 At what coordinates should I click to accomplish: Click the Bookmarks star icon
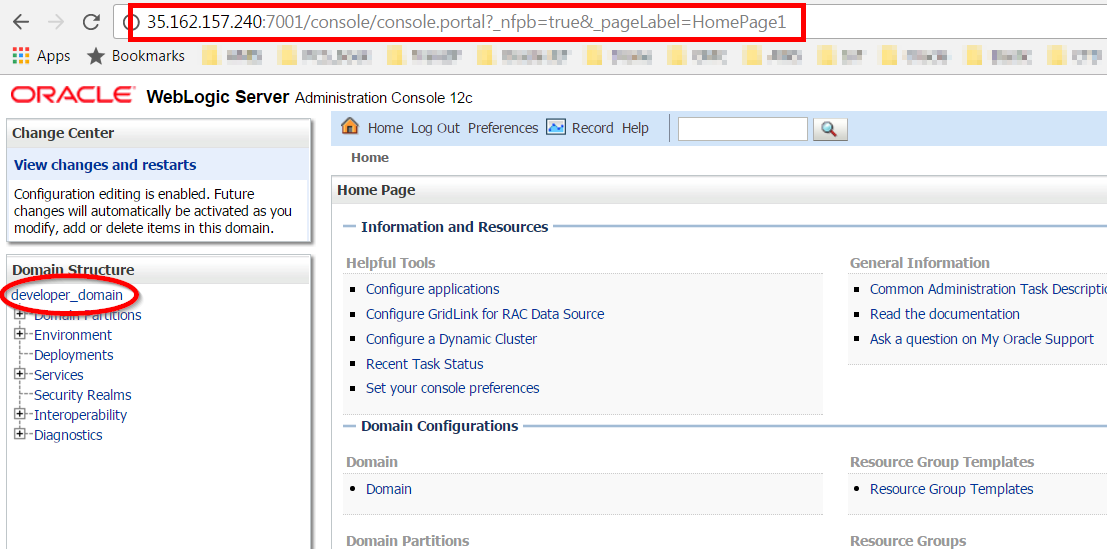coord(96,56)
